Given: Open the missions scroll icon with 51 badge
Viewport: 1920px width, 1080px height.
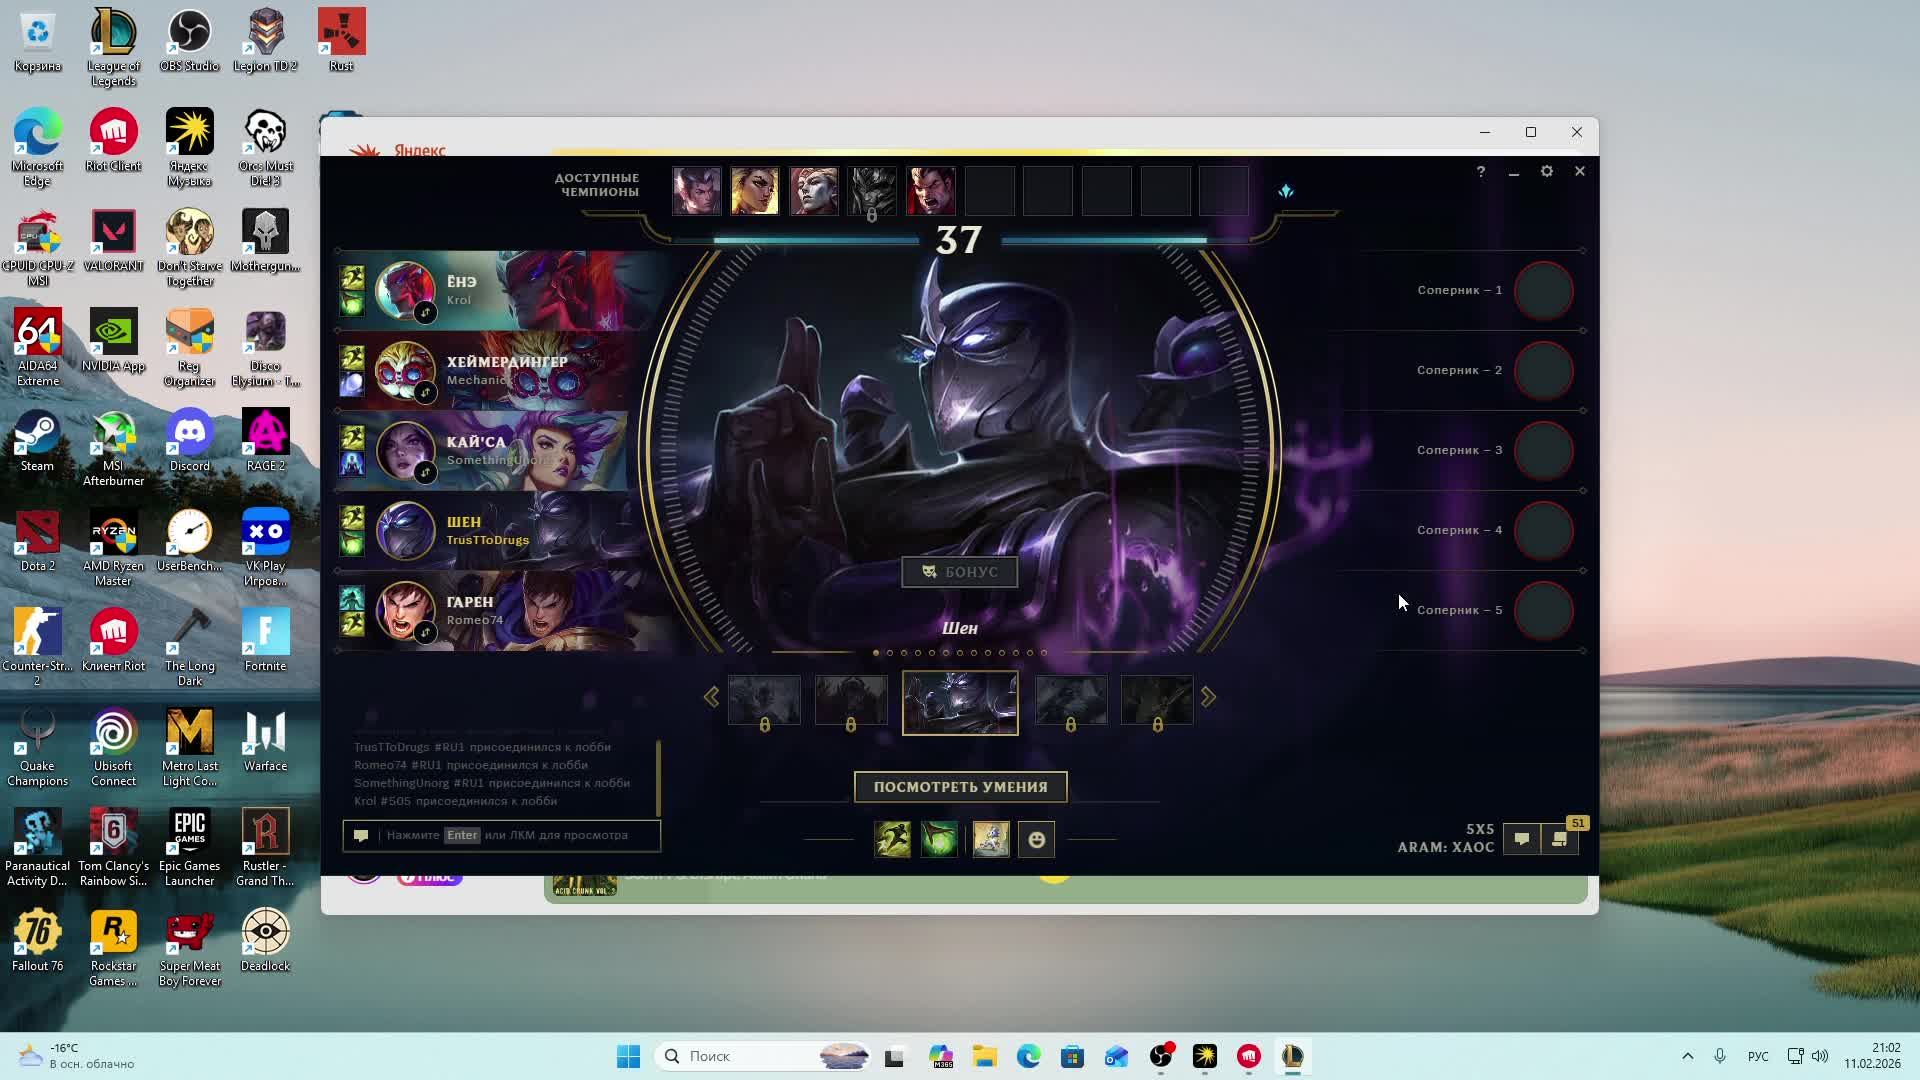Looking at the screenshot, I should (x=1560, y=839).
